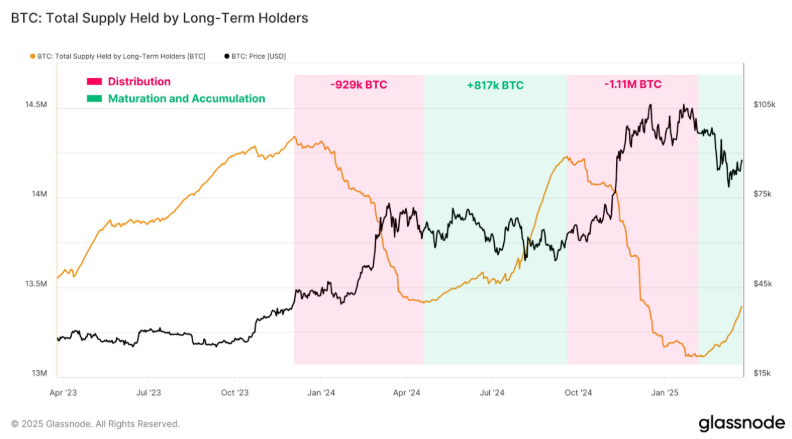Click Maturation and Accumulation legend text
Image resolution: width=792 pixels, height=439 pixels.
click(x=186, y=99)
